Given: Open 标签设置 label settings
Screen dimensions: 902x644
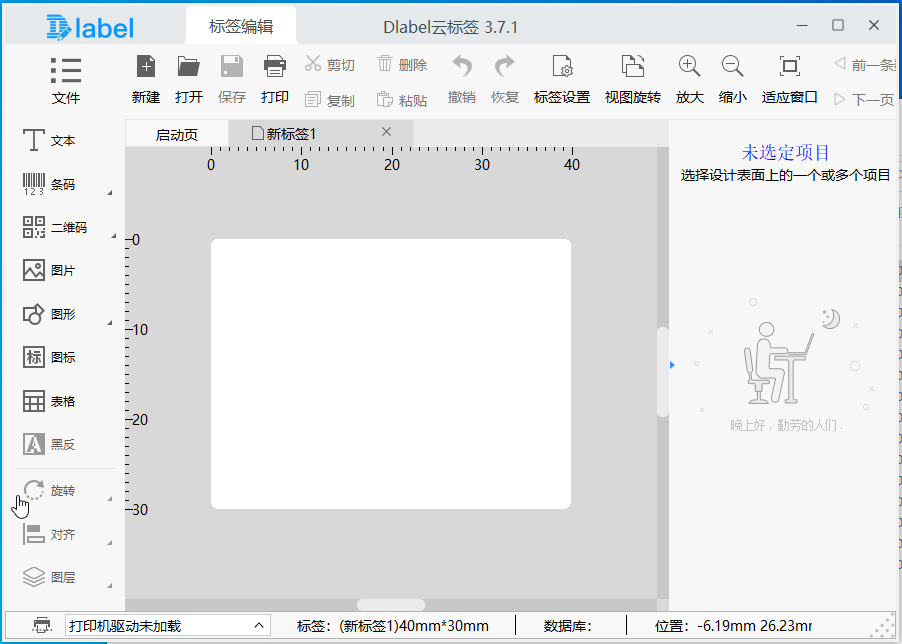Looking at the screenshot, I should coord(562,80).
